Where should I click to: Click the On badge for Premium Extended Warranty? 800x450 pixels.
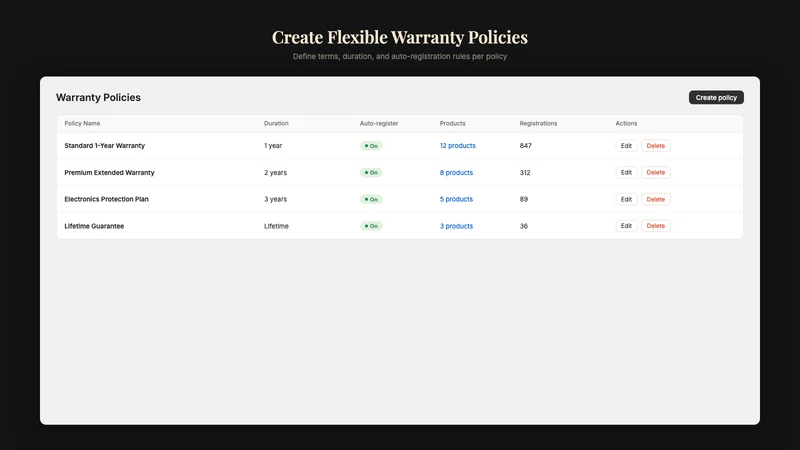tap(371, 172)
